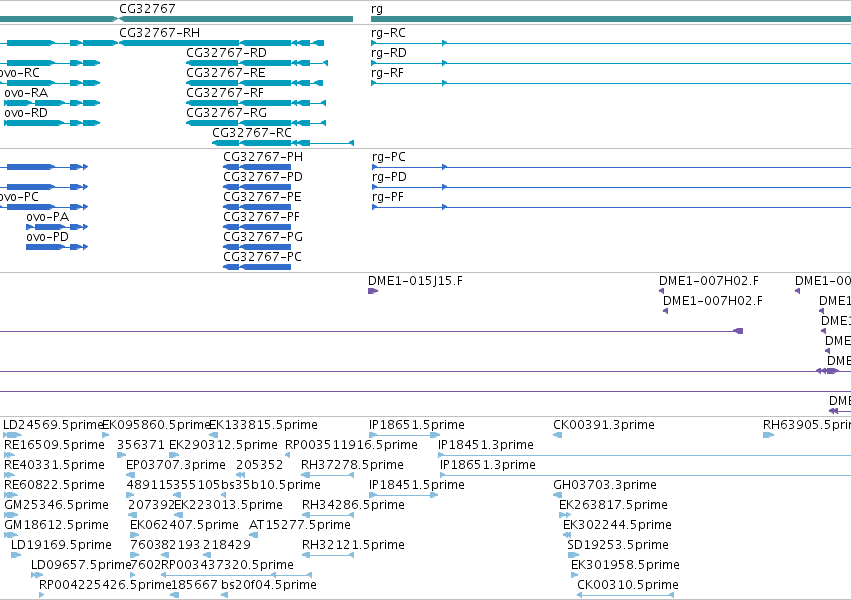Select EST IP18651.5prime
The width and height of the screenshot is (851, 600).
(x=404, y=435)
